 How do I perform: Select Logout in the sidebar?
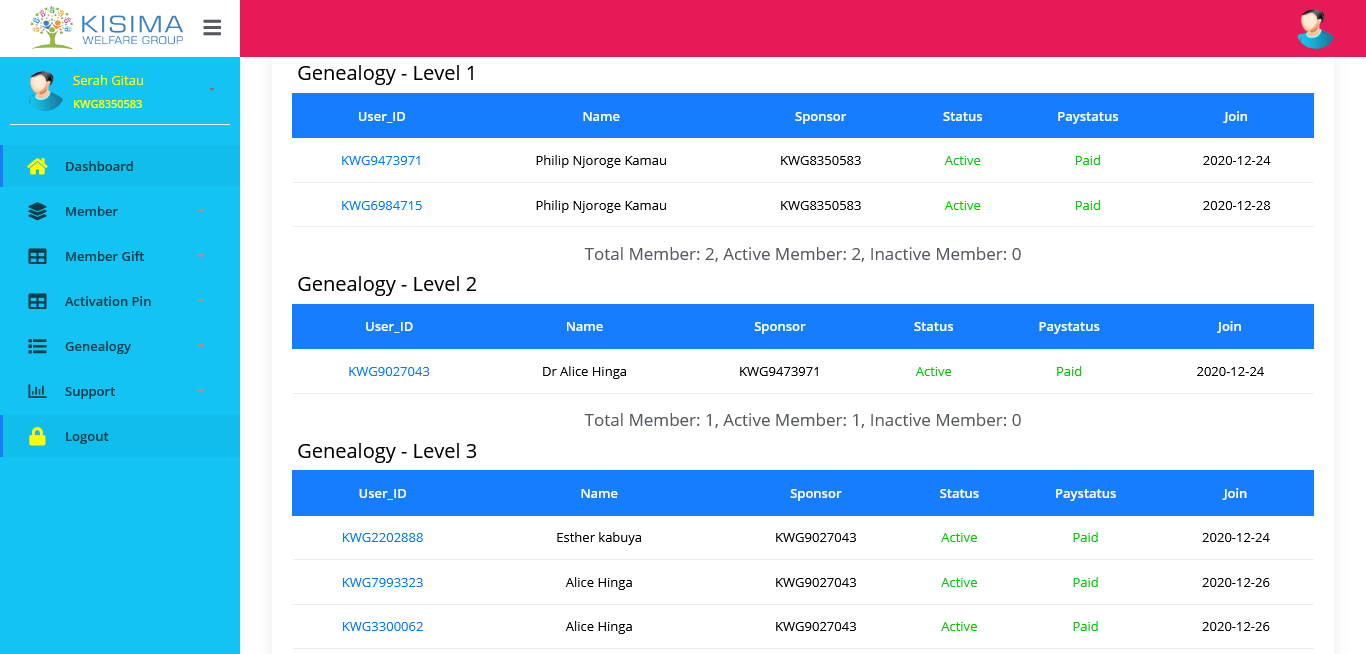tap(120, 436)
